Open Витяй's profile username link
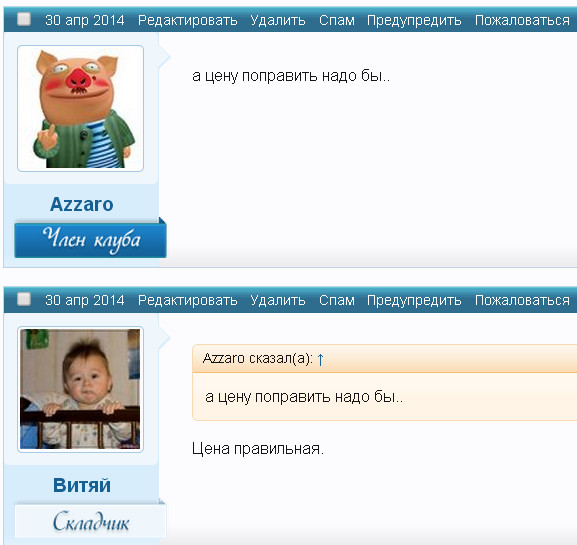577x545 pixels. 82,485
